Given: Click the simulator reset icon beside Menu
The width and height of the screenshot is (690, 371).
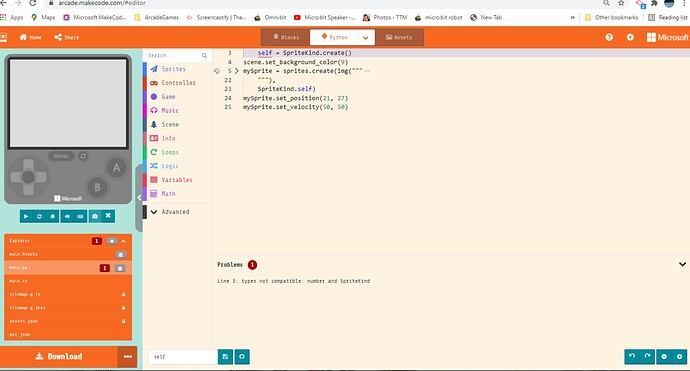Looking at the screenshot, I should pyautogui.click(x=83, y=156).
